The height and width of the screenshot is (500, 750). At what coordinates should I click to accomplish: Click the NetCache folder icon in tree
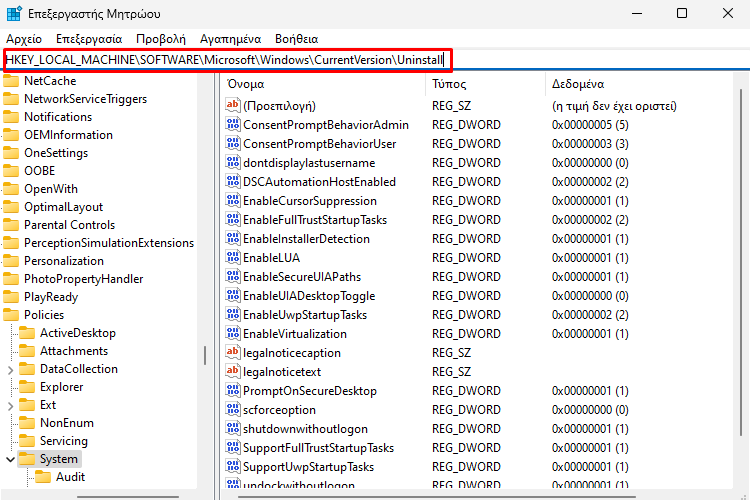(11, 81)
